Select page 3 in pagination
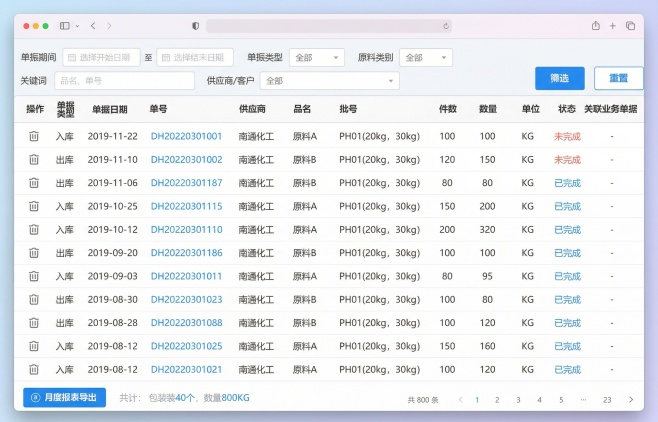Viewport: 658px width, 422px height. click(518, 400)
